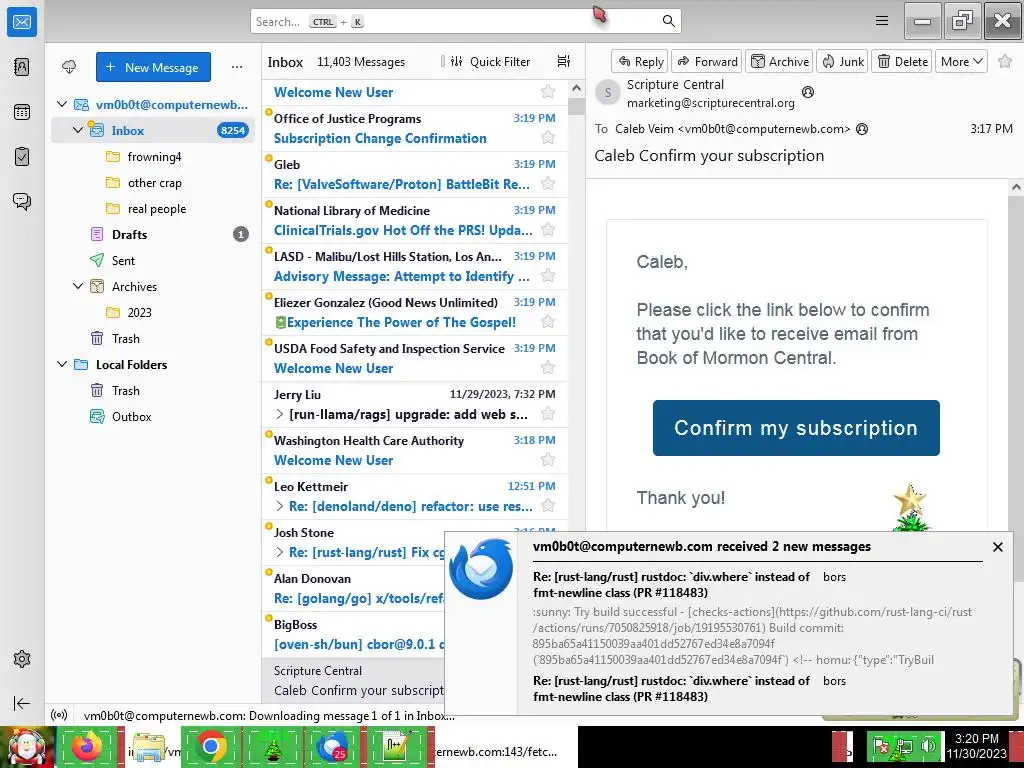Star the LASD Advisory message
Screen dimensions: 1024x768
coord(548,276)
